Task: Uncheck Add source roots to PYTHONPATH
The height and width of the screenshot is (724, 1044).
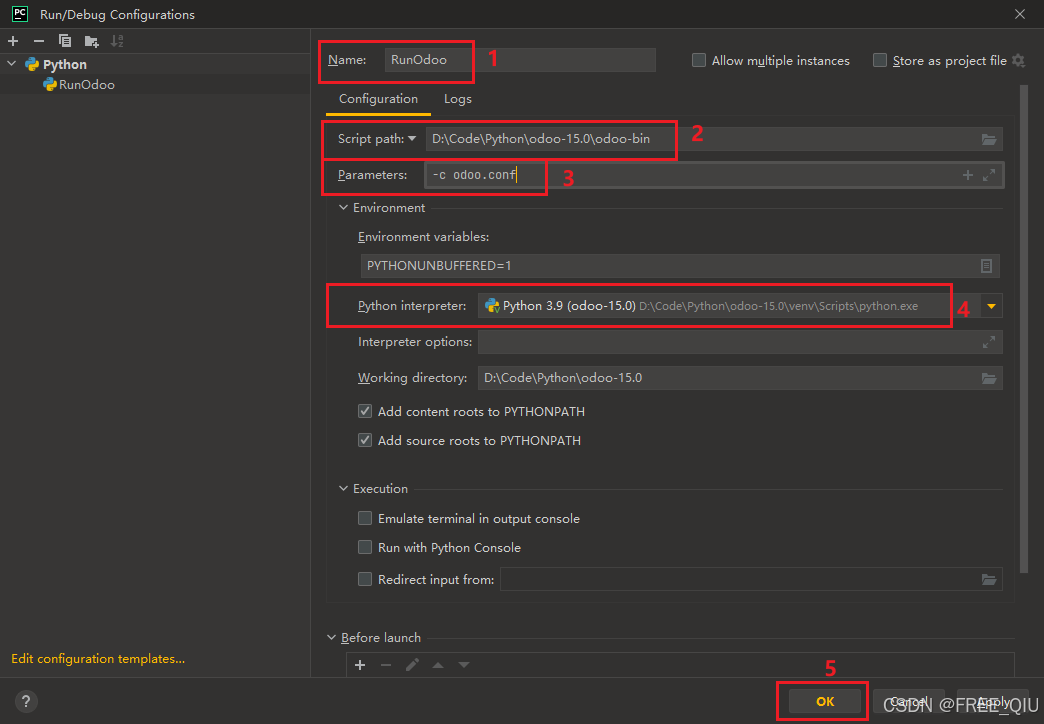Action: coord(365,440)
